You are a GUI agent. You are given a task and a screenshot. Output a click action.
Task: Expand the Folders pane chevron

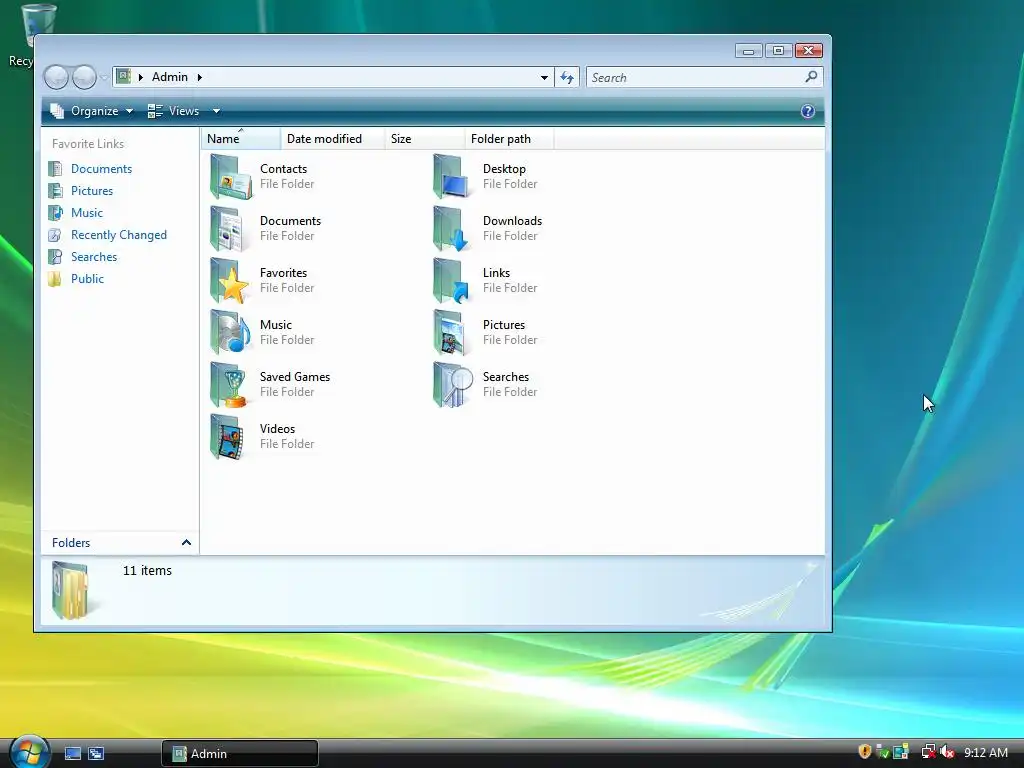pos(186,543)
